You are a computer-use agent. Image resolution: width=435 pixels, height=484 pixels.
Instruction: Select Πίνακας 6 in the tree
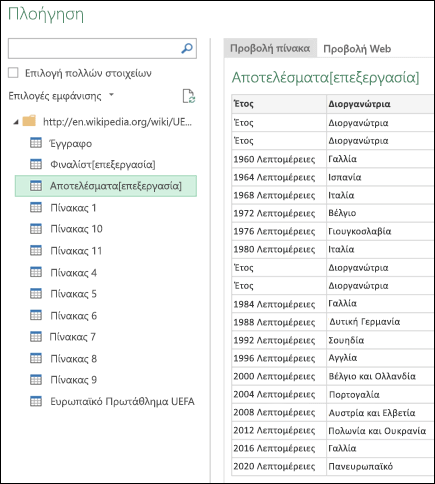(74, 315)
